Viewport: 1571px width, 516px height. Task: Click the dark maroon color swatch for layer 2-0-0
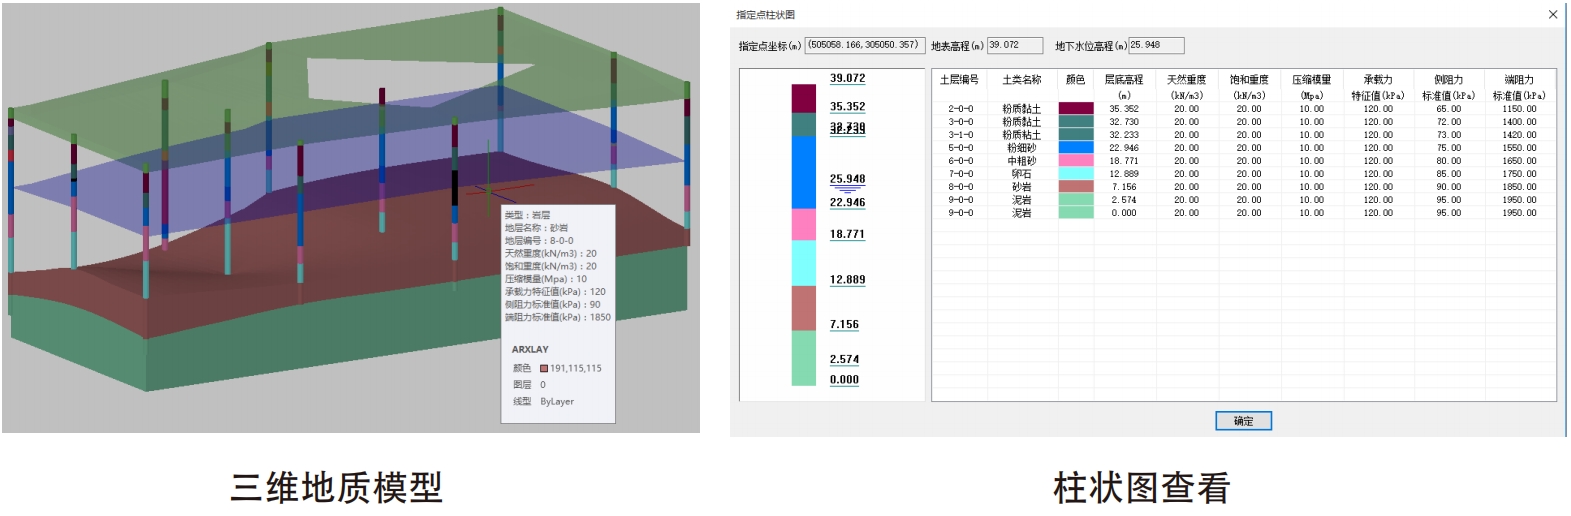(1076, 108)
